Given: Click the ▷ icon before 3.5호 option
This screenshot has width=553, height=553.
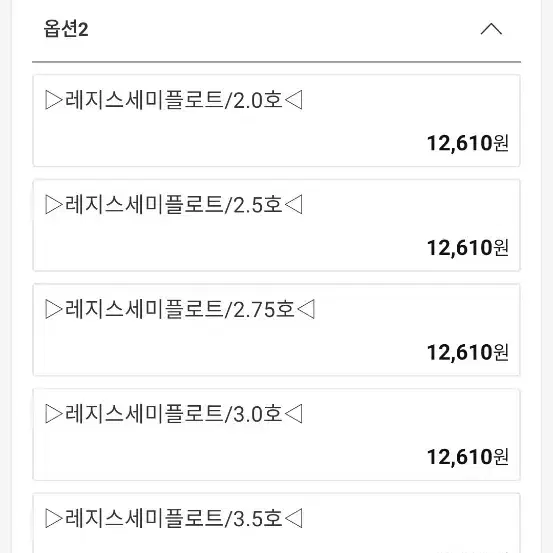Looking at the screenshot, I should pos(54,518).
